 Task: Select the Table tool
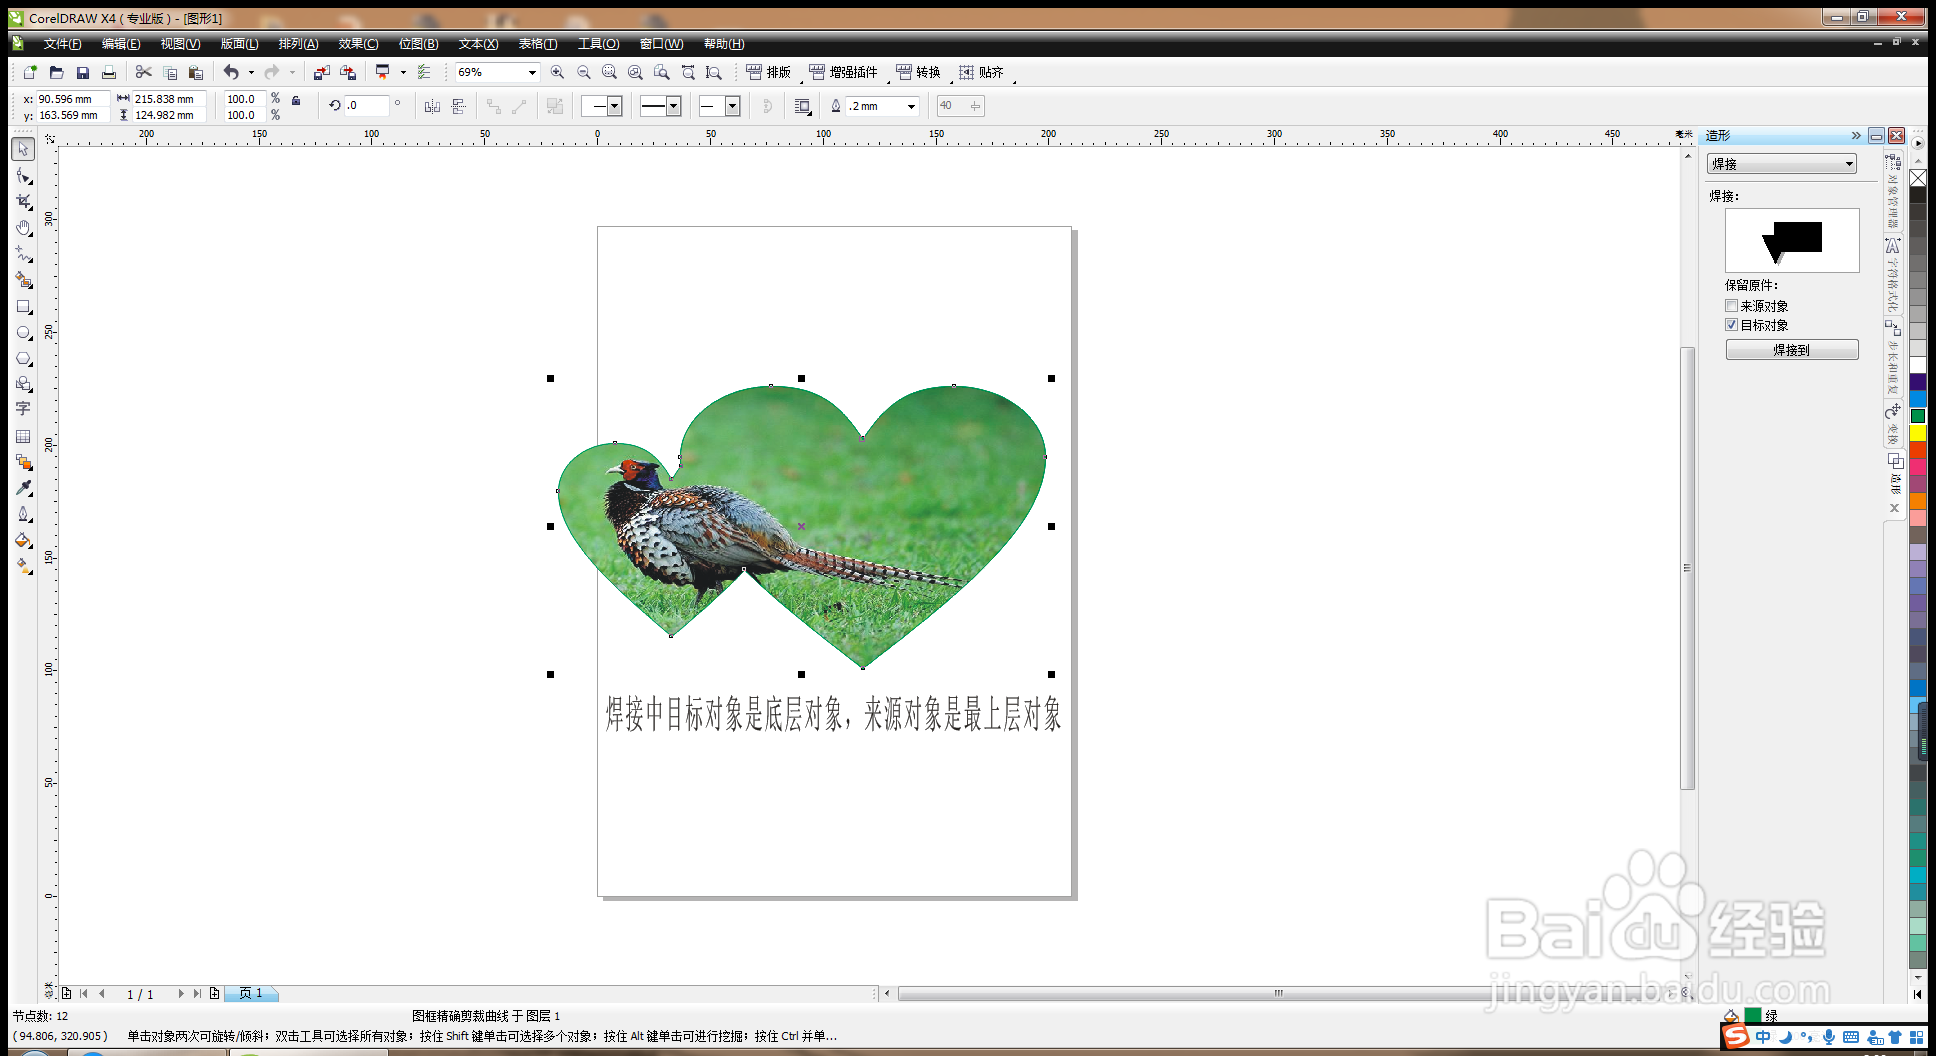[x=23, y=436]
